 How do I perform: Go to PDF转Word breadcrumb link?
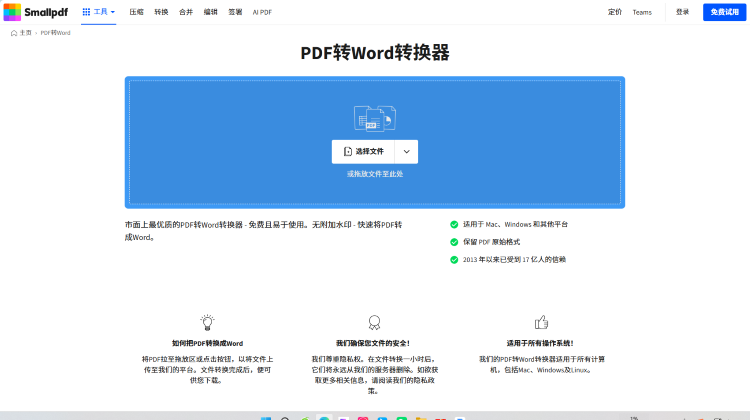tap(55, 33)
